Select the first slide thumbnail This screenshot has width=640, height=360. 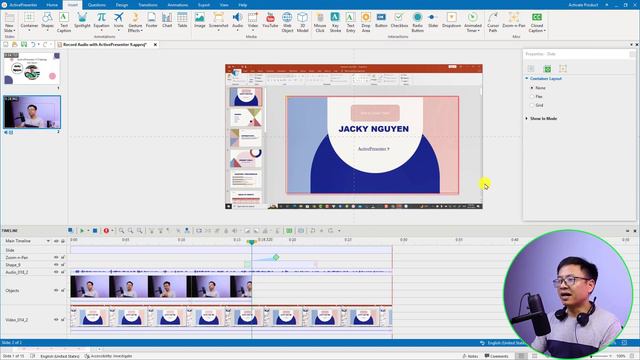pyautogui.click(x=32, y=68)
